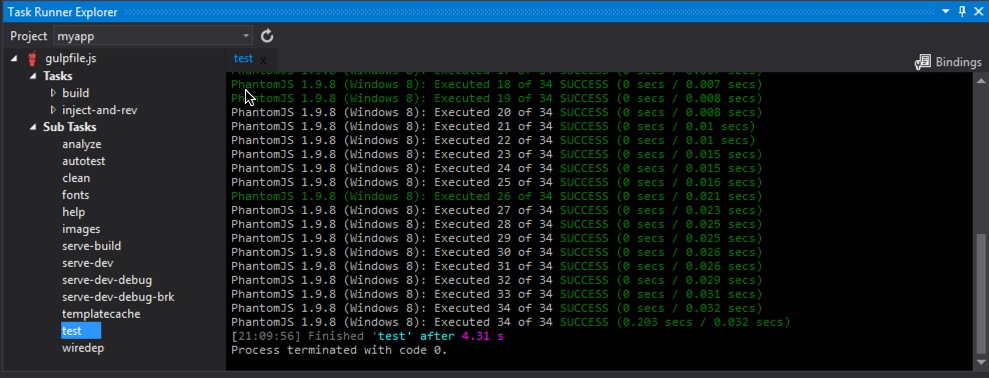Select the wiredep sub task
Screen dimensions: 989x378
tap(83, 348)
